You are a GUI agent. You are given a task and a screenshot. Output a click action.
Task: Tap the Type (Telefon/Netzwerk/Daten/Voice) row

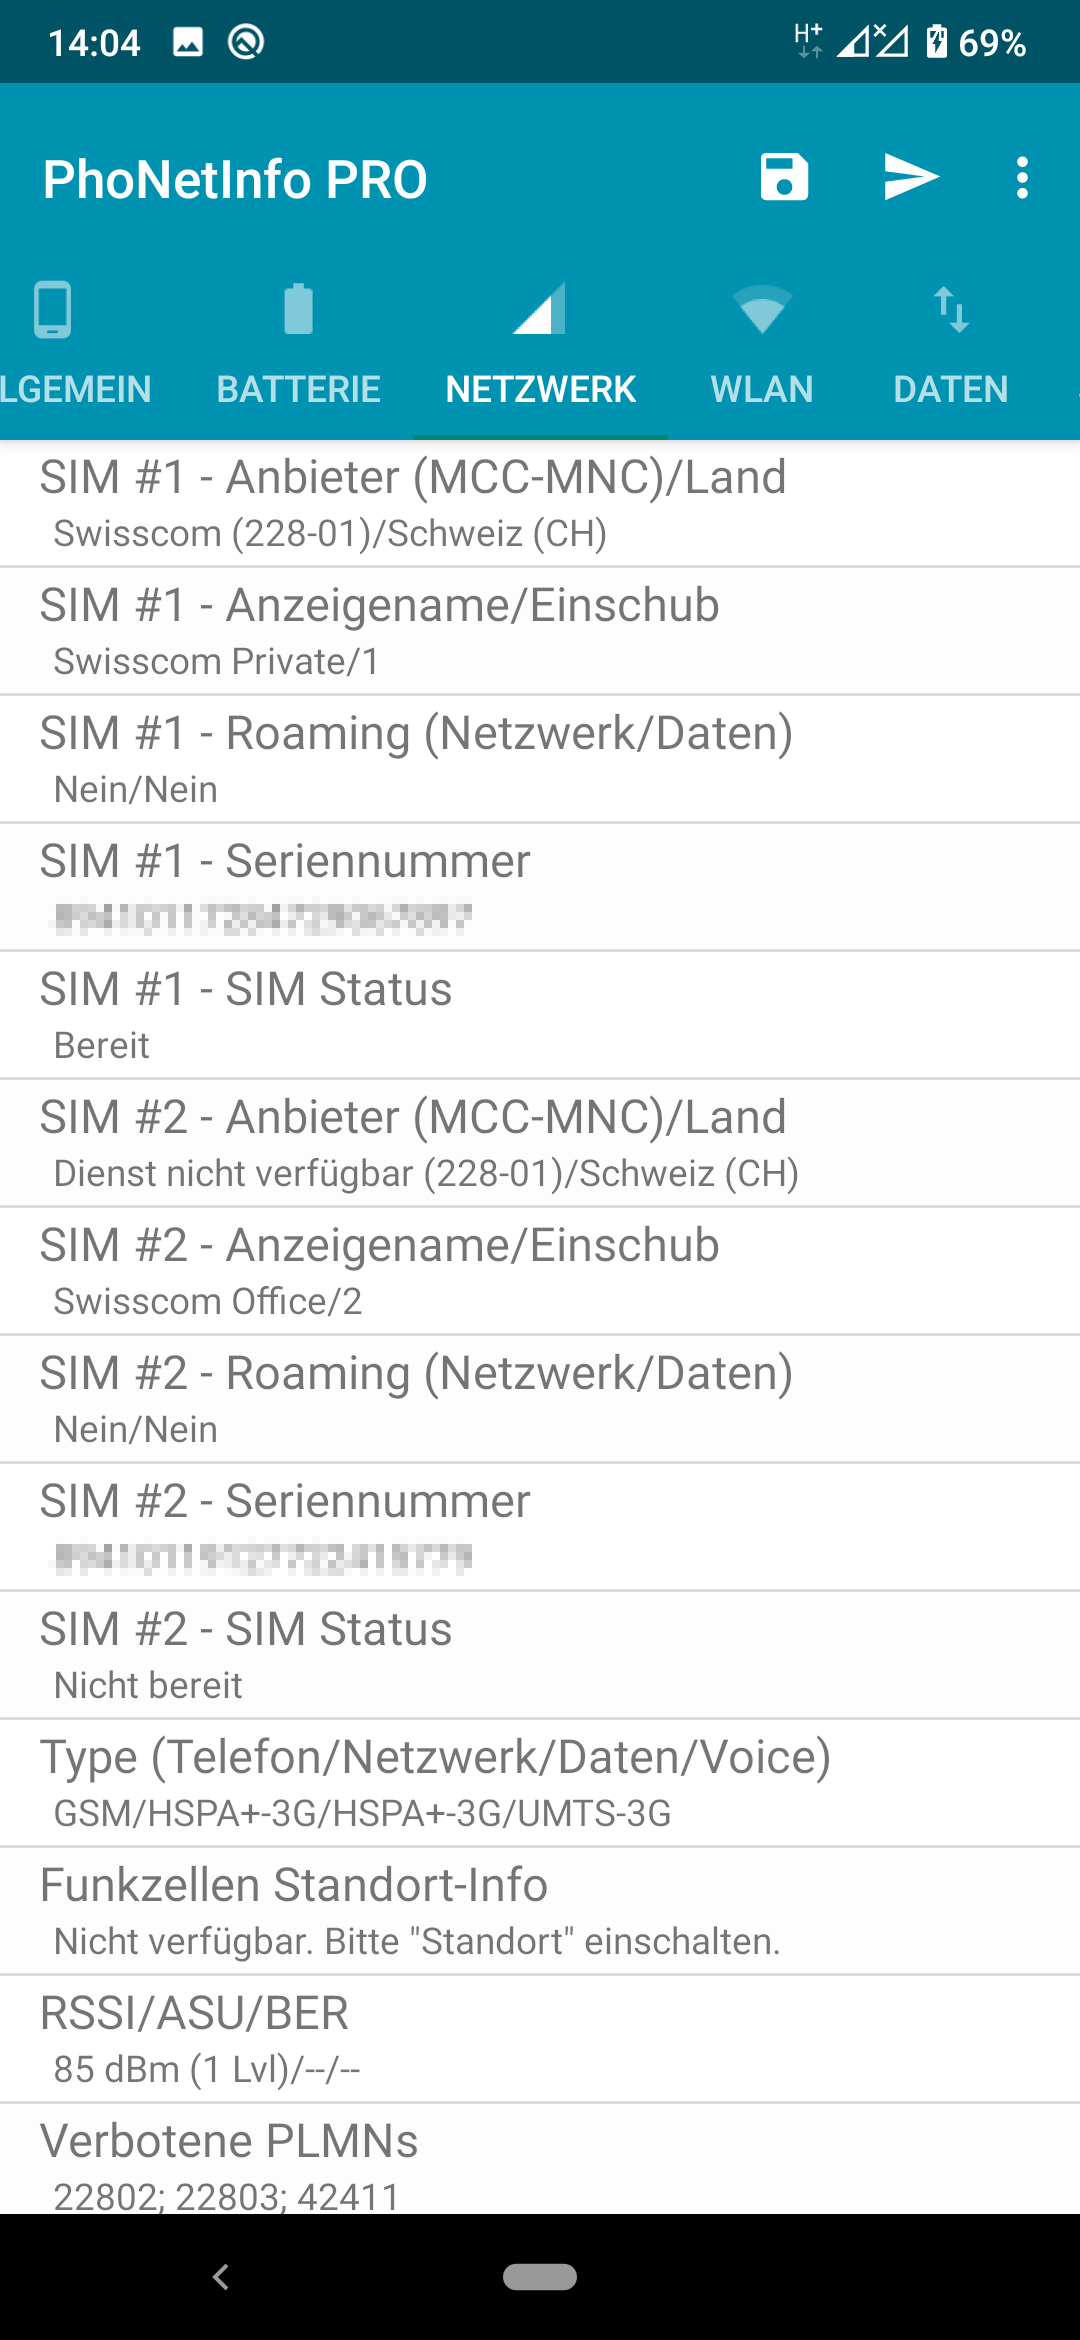[x=540, y=1784]
